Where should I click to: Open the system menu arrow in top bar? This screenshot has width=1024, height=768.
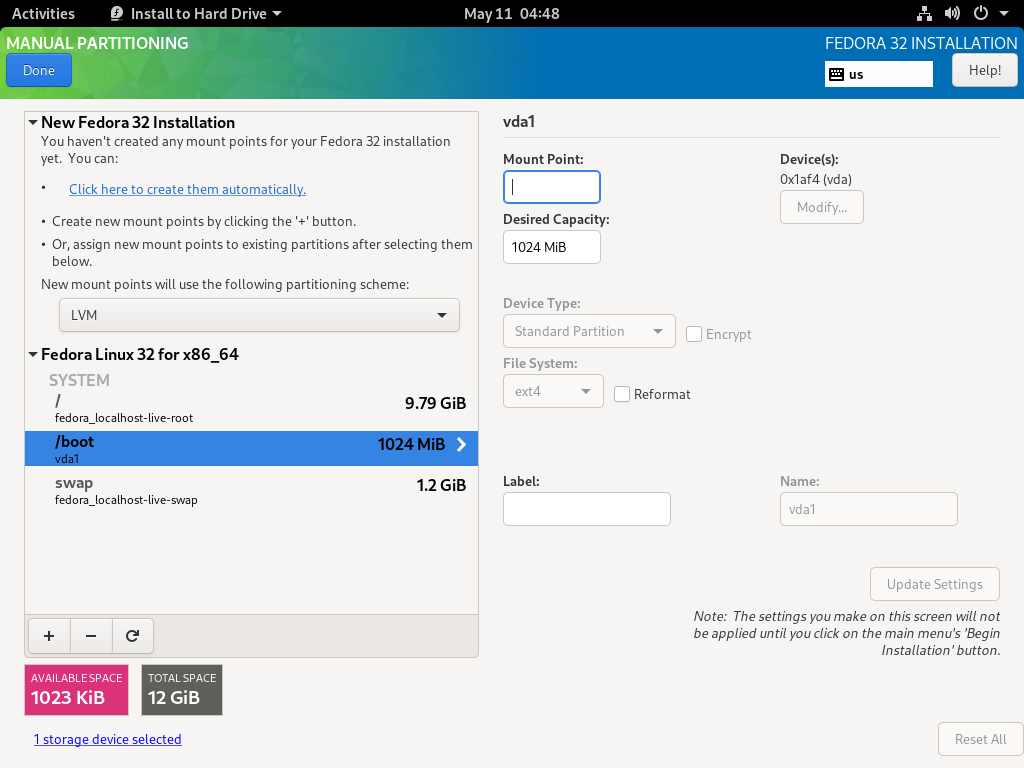point(1004,13)
